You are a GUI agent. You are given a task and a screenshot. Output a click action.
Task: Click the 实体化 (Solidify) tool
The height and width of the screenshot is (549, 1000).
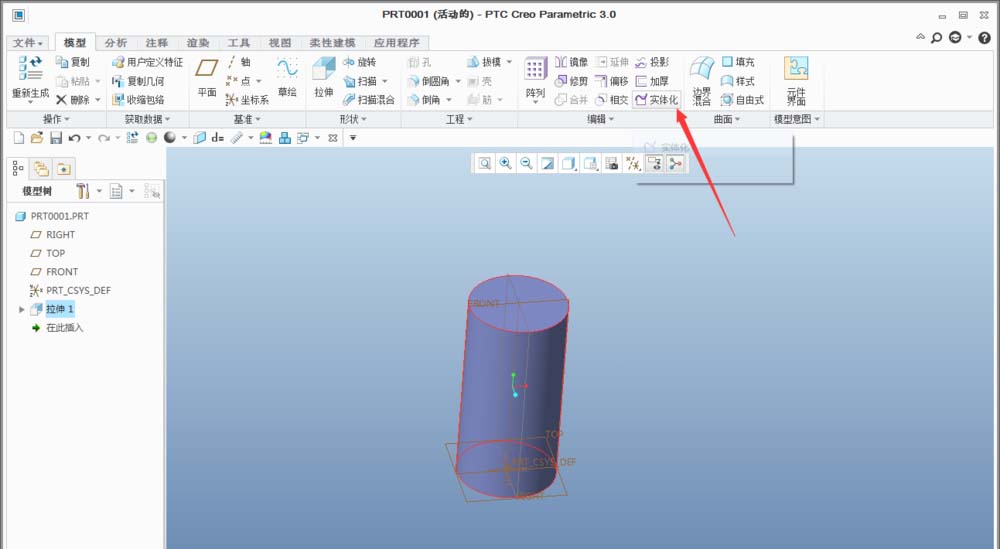(656, 99)
